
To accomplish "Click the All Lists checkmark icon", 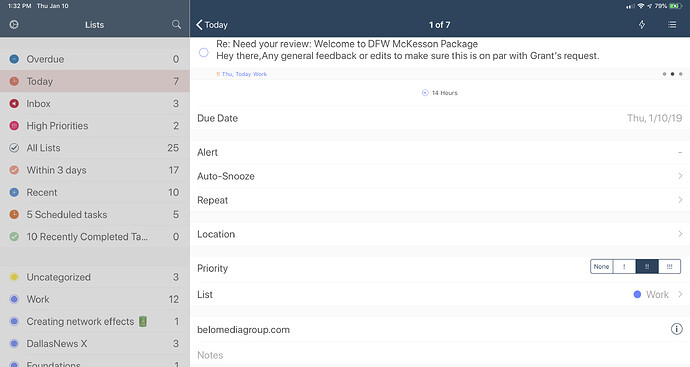I will pos(14,148).
